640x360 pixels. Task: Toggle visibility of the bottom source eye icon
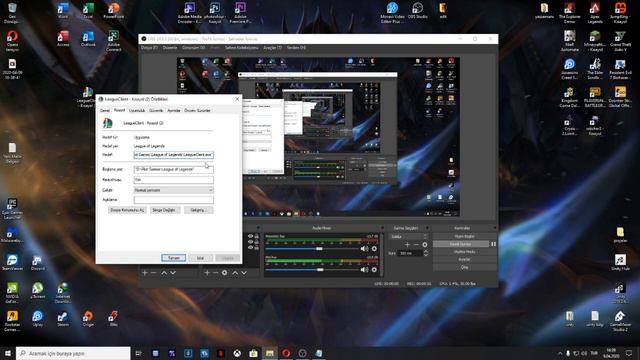(x=250, y=247)
